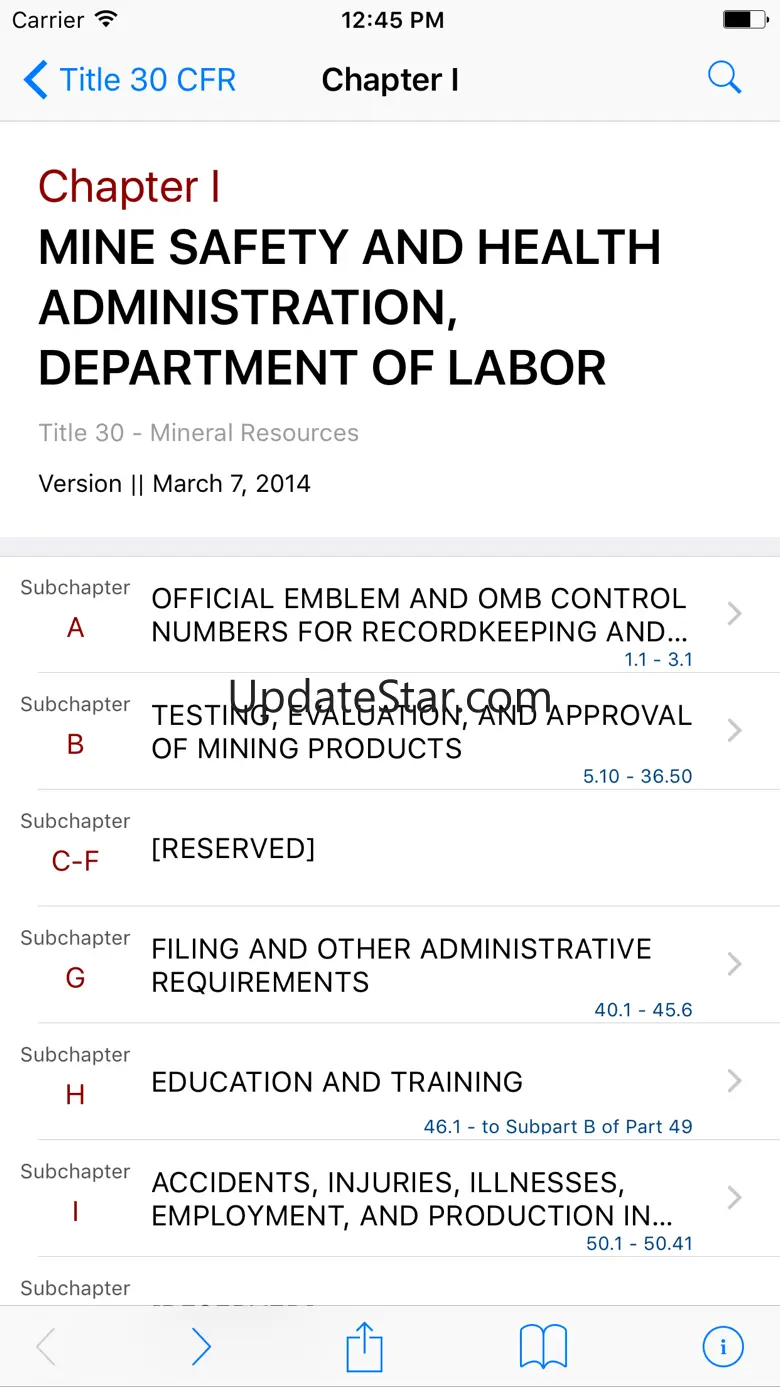
Task: Select Testing, Evaluation, and Approval row
Action: tap(420, 732)
